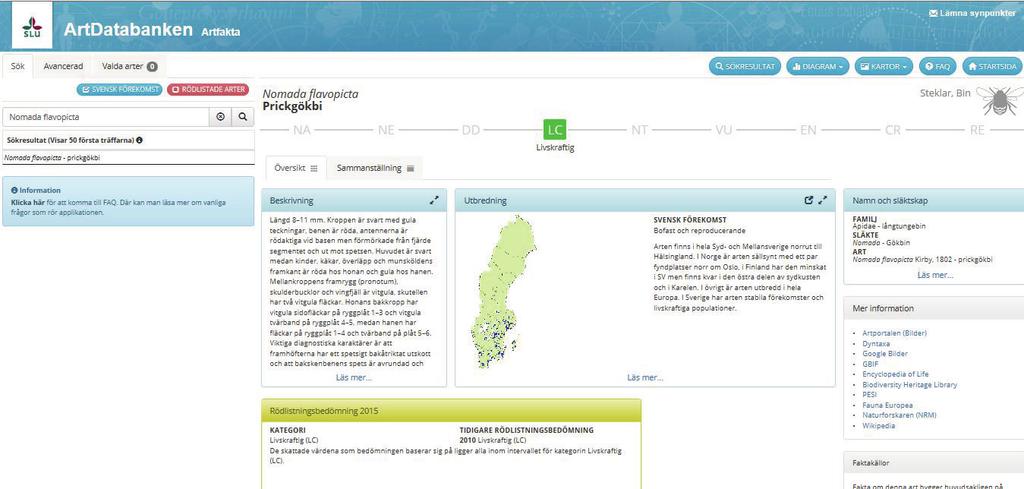The image size is (1024, 489).
Task: Click the search input field
Action: coord(106,117)
